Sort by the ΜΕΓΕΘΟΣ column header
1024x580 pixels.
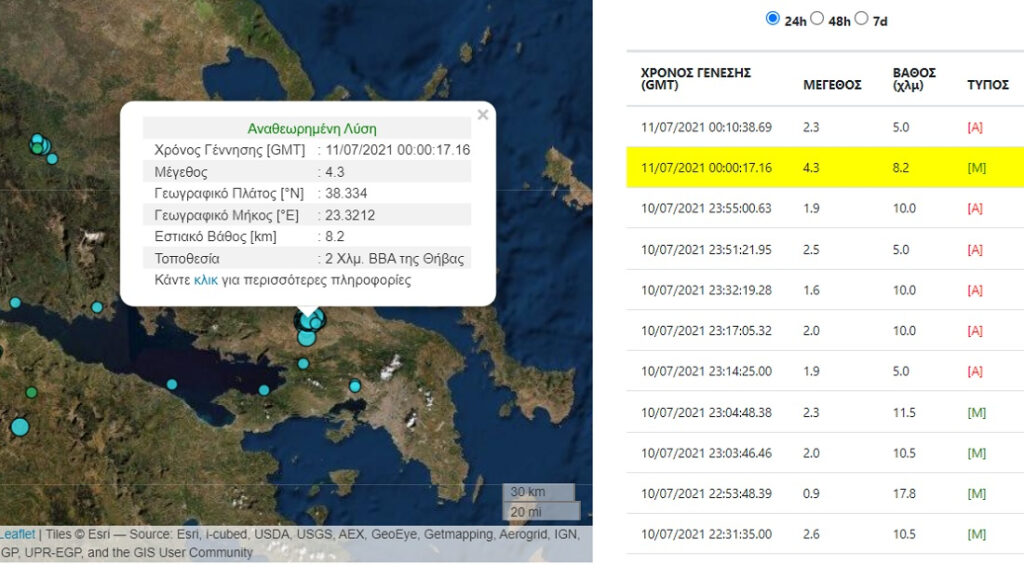pyautogui.click(x=832, y=85)
